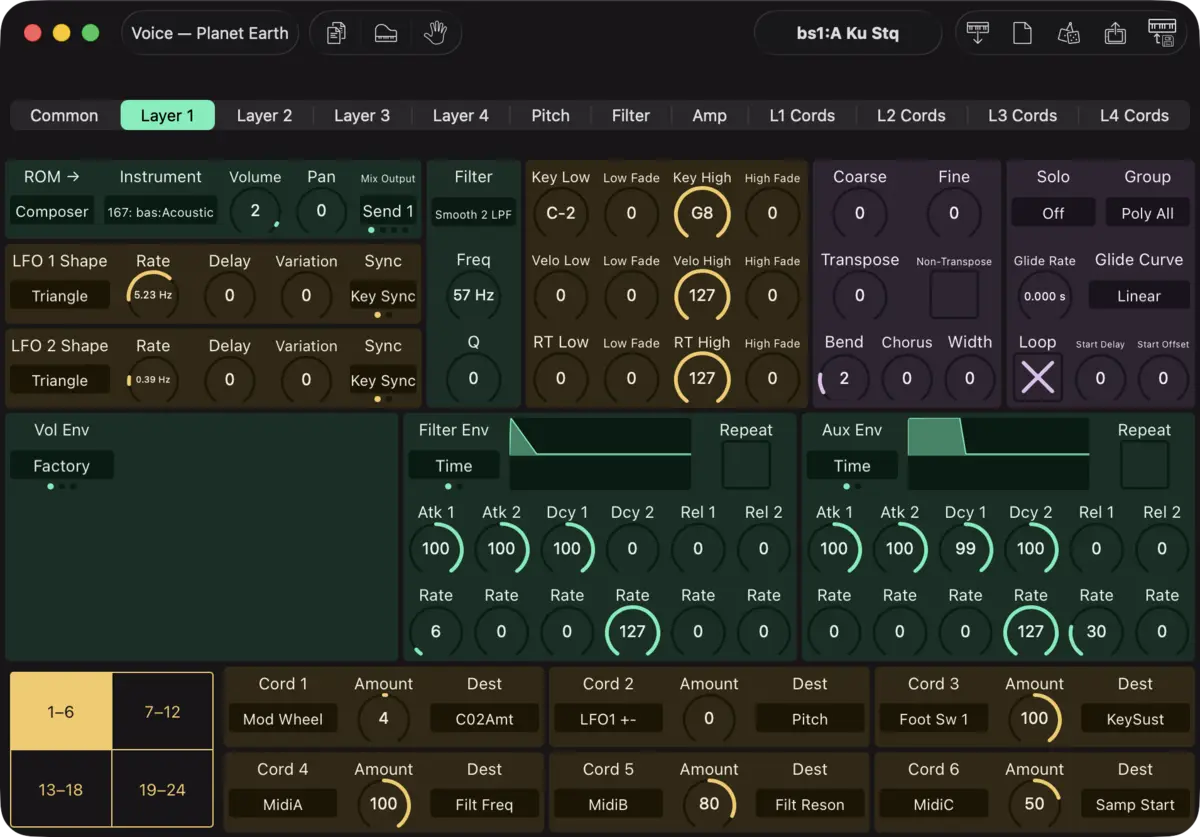Open Cord 5 MidiB source

tap(608, 803)
